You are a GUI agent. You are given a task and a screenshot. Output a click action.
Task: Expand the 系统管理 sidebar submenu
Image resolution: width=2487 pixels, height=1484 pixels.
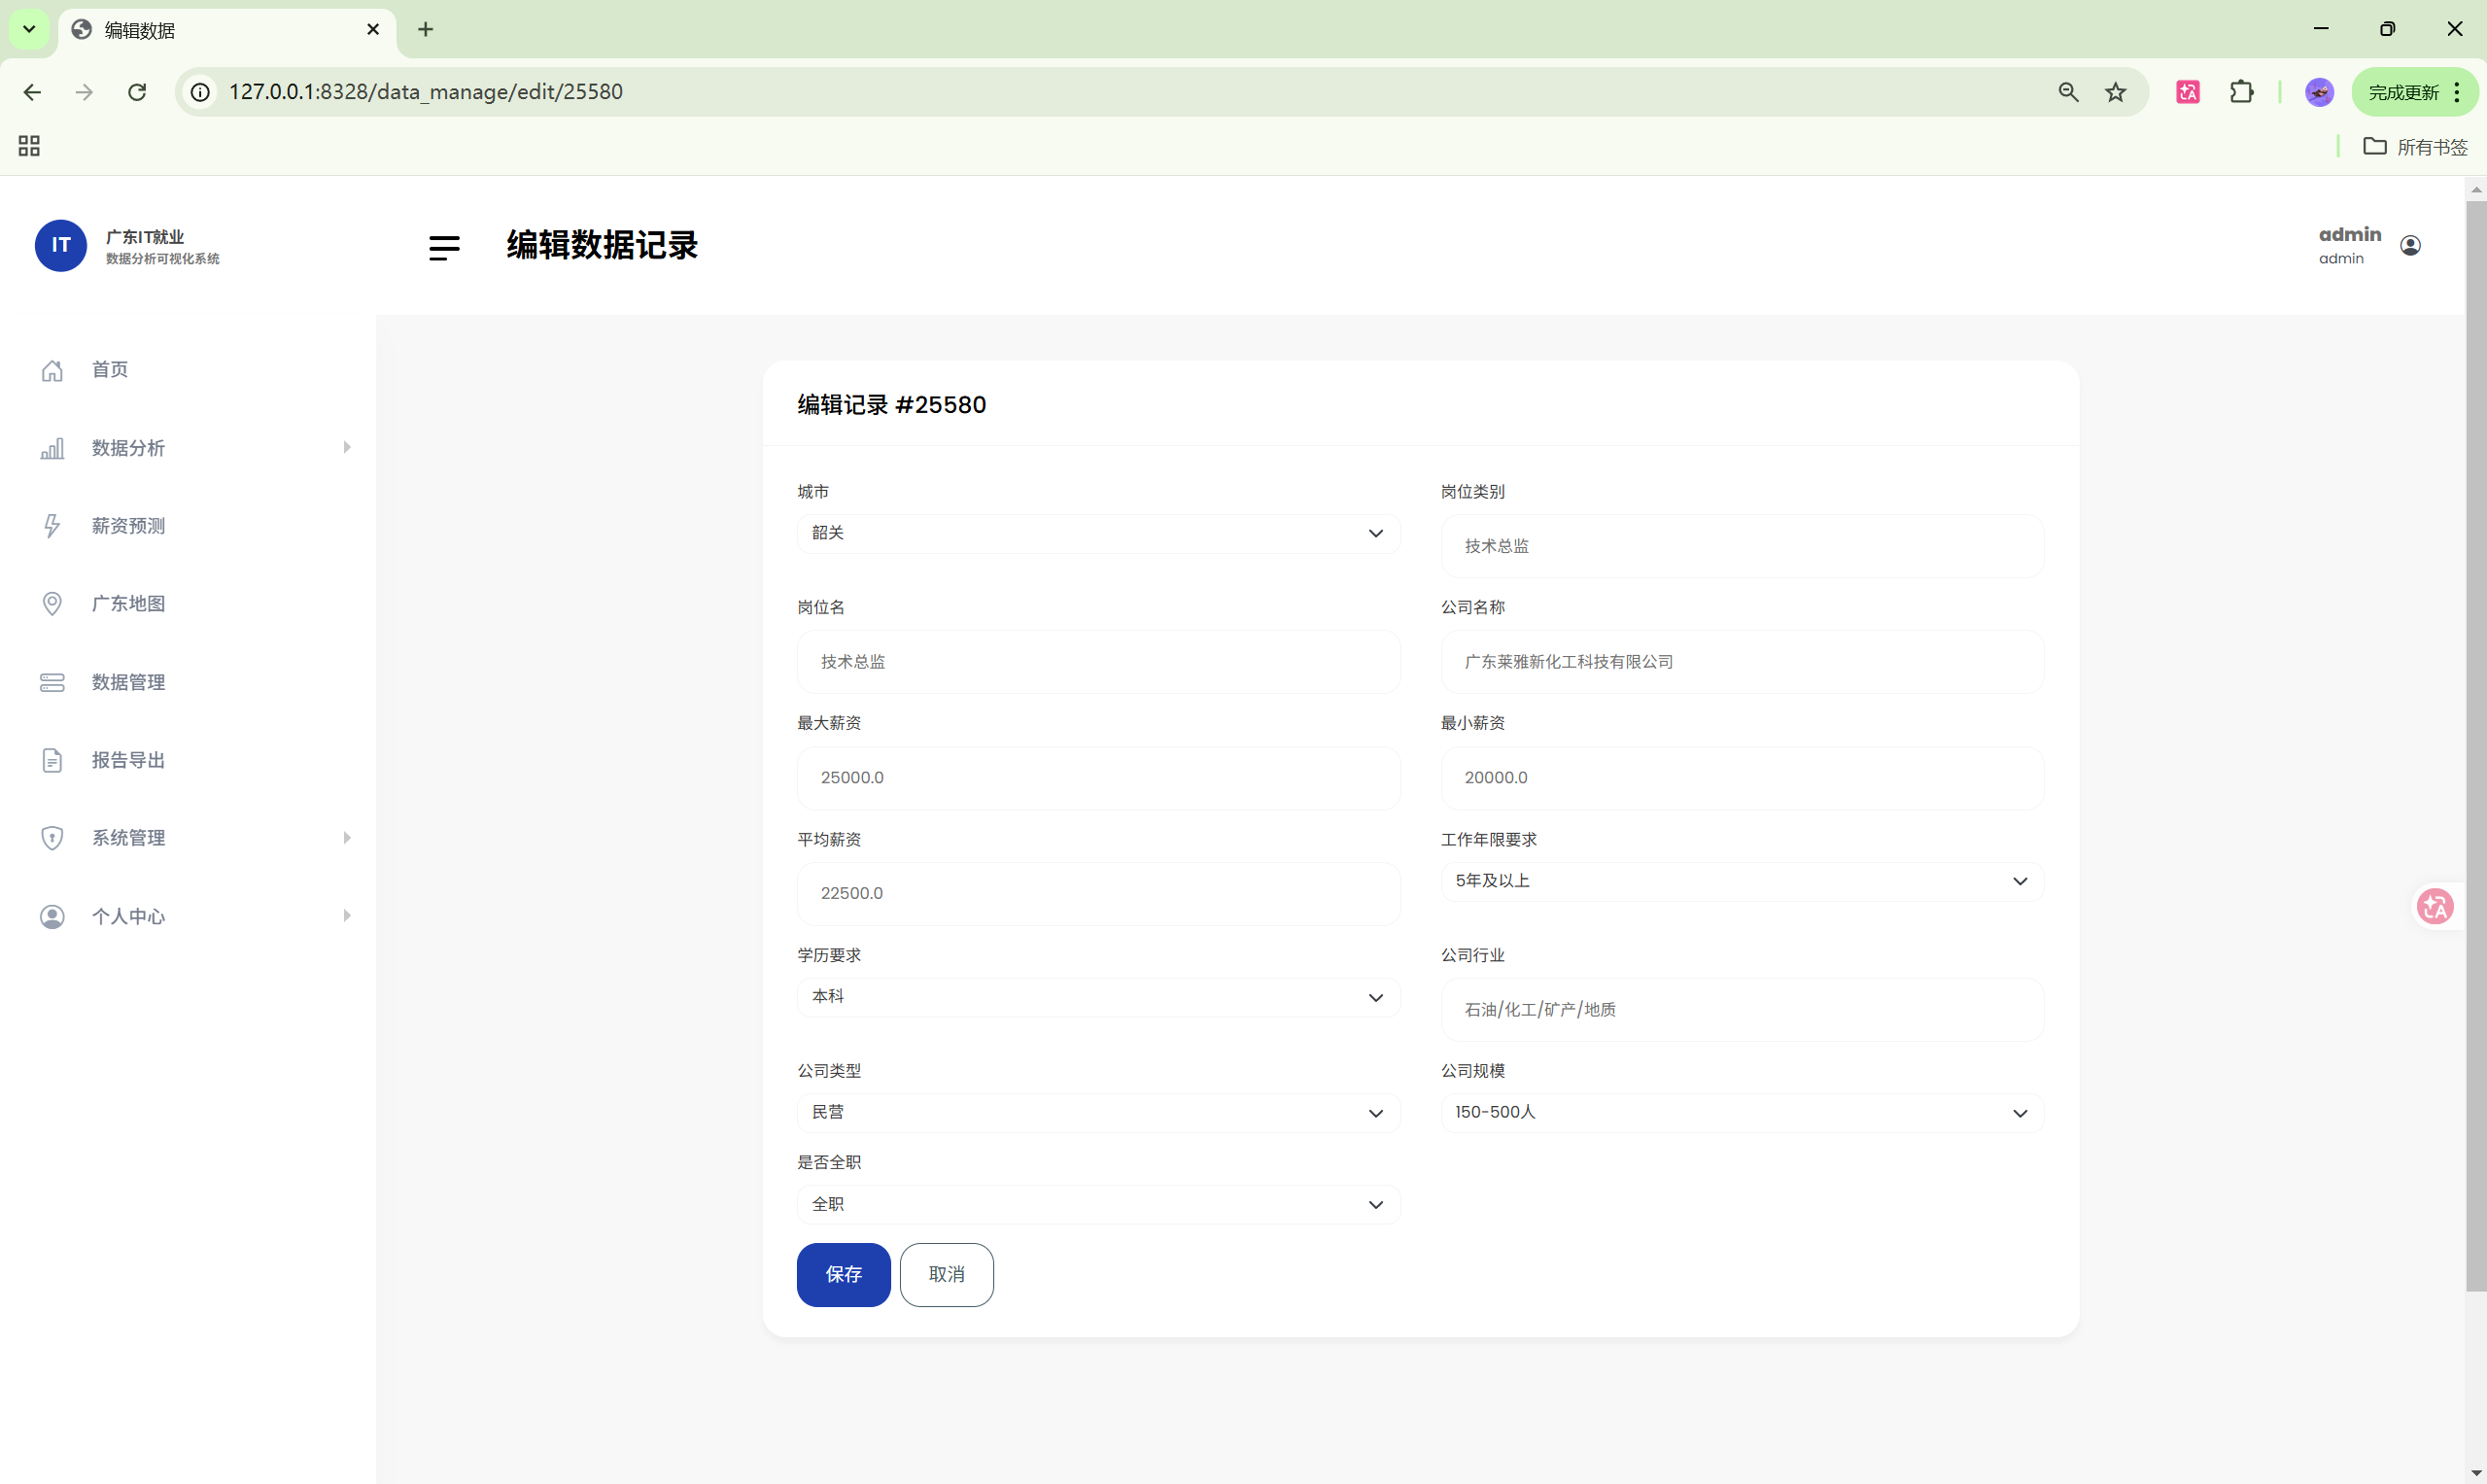[x=347, y=837]
